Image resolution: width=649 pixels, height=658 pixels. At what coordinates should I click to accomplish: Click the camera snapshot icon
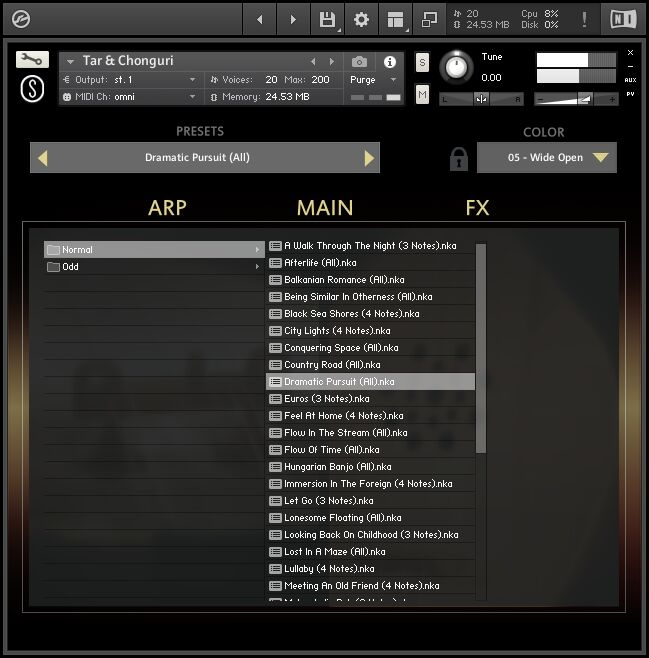tap(360, 62)
